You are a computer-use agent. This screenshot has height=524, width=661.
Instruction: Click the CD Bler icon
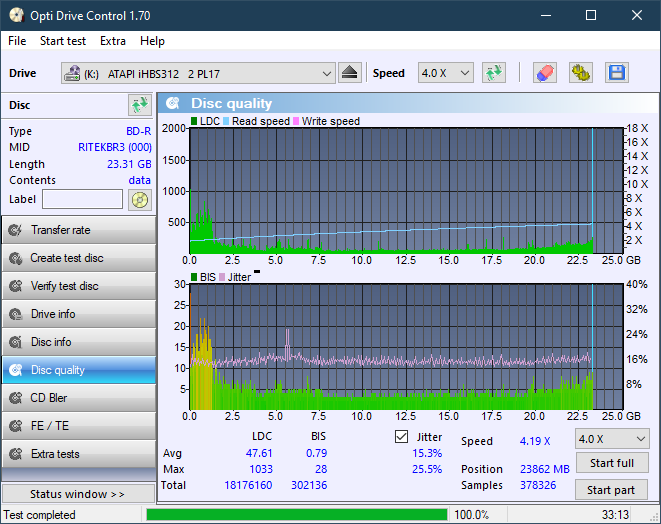(16, 398)
